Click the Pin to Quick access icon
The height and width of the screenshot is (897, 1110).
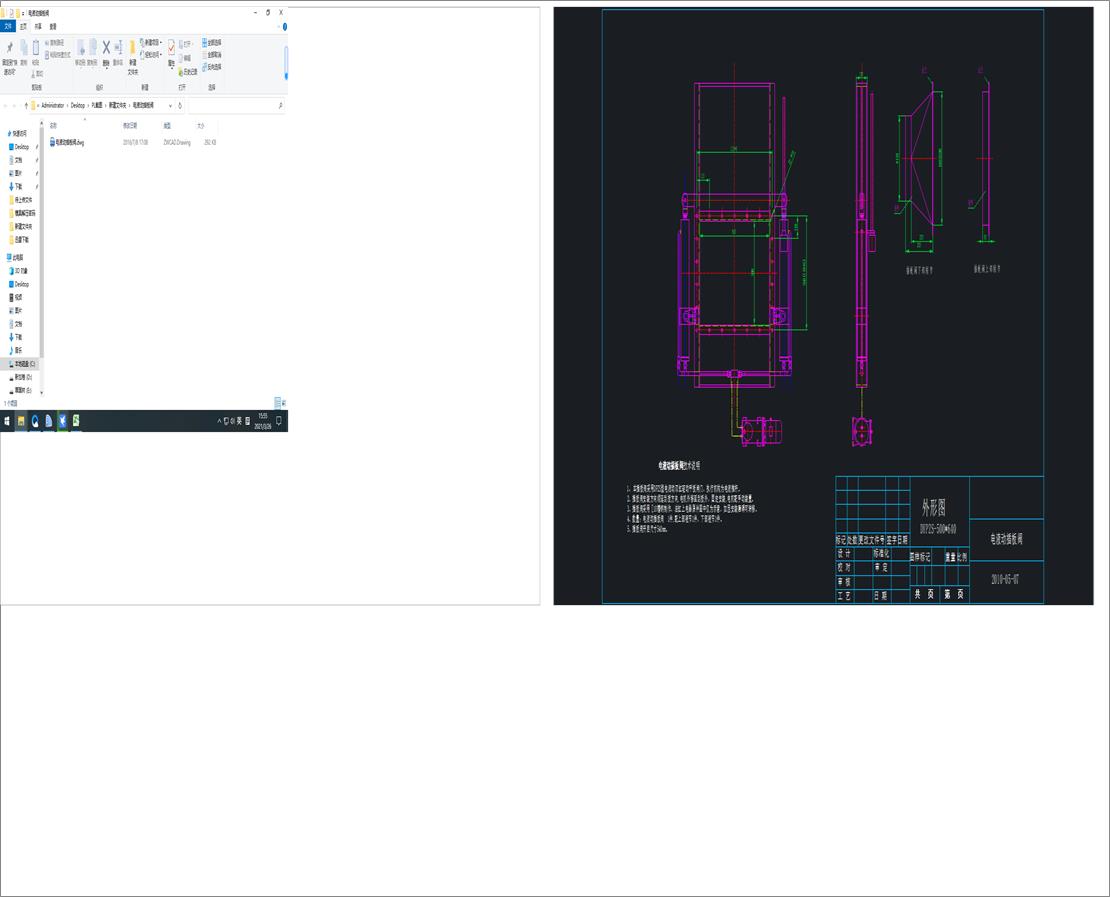click(10, 48)
